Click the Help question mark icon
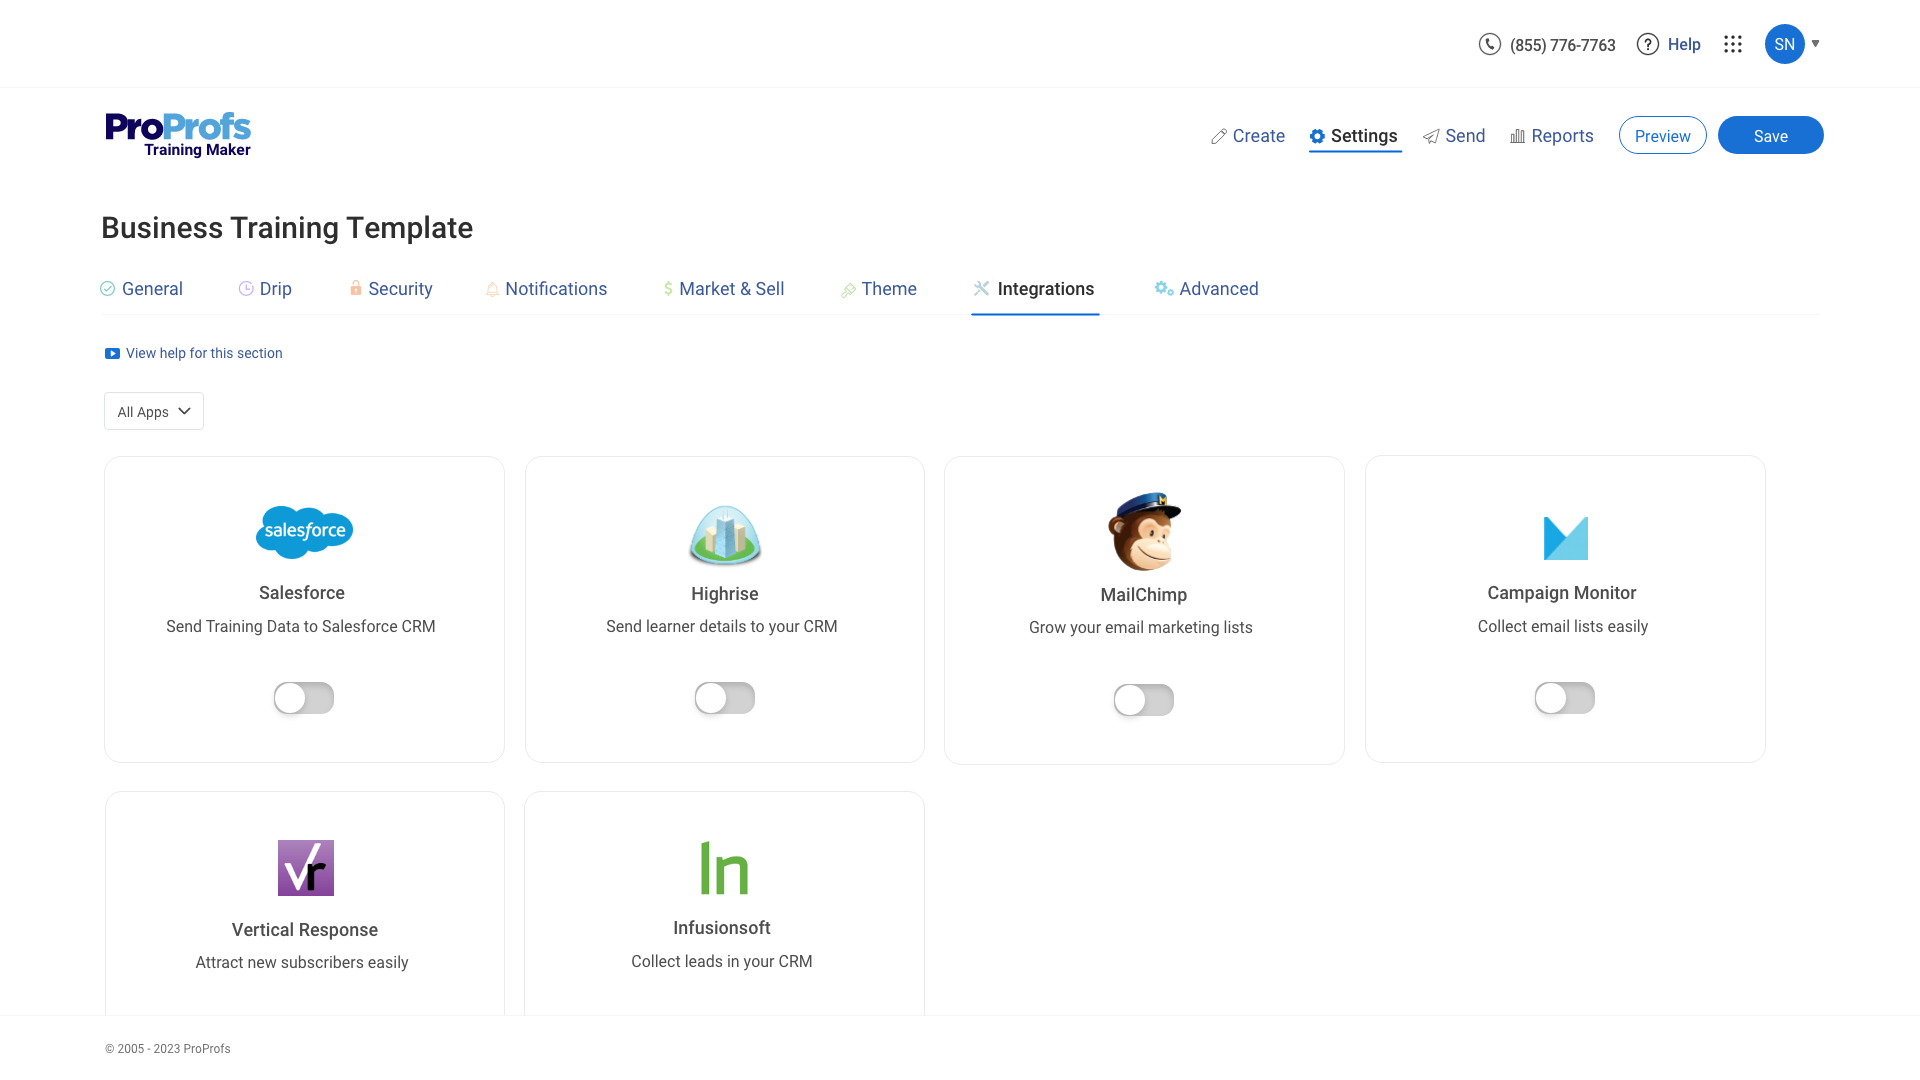Viewport: 1920px width, 1080px height. point(1648,44)
